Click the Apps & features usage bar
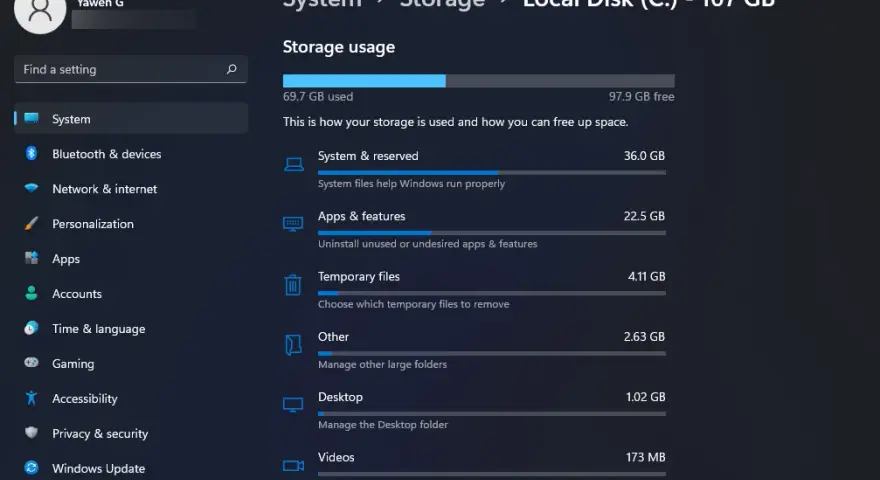The image size is (880, 480). [492, 232]
